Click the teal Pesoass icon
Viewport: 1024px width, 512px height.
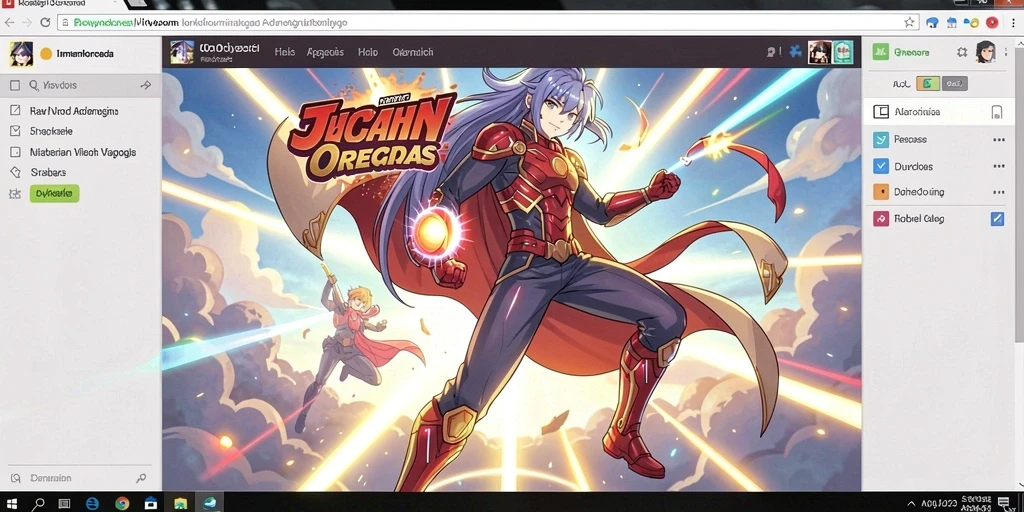pos(881,139)
